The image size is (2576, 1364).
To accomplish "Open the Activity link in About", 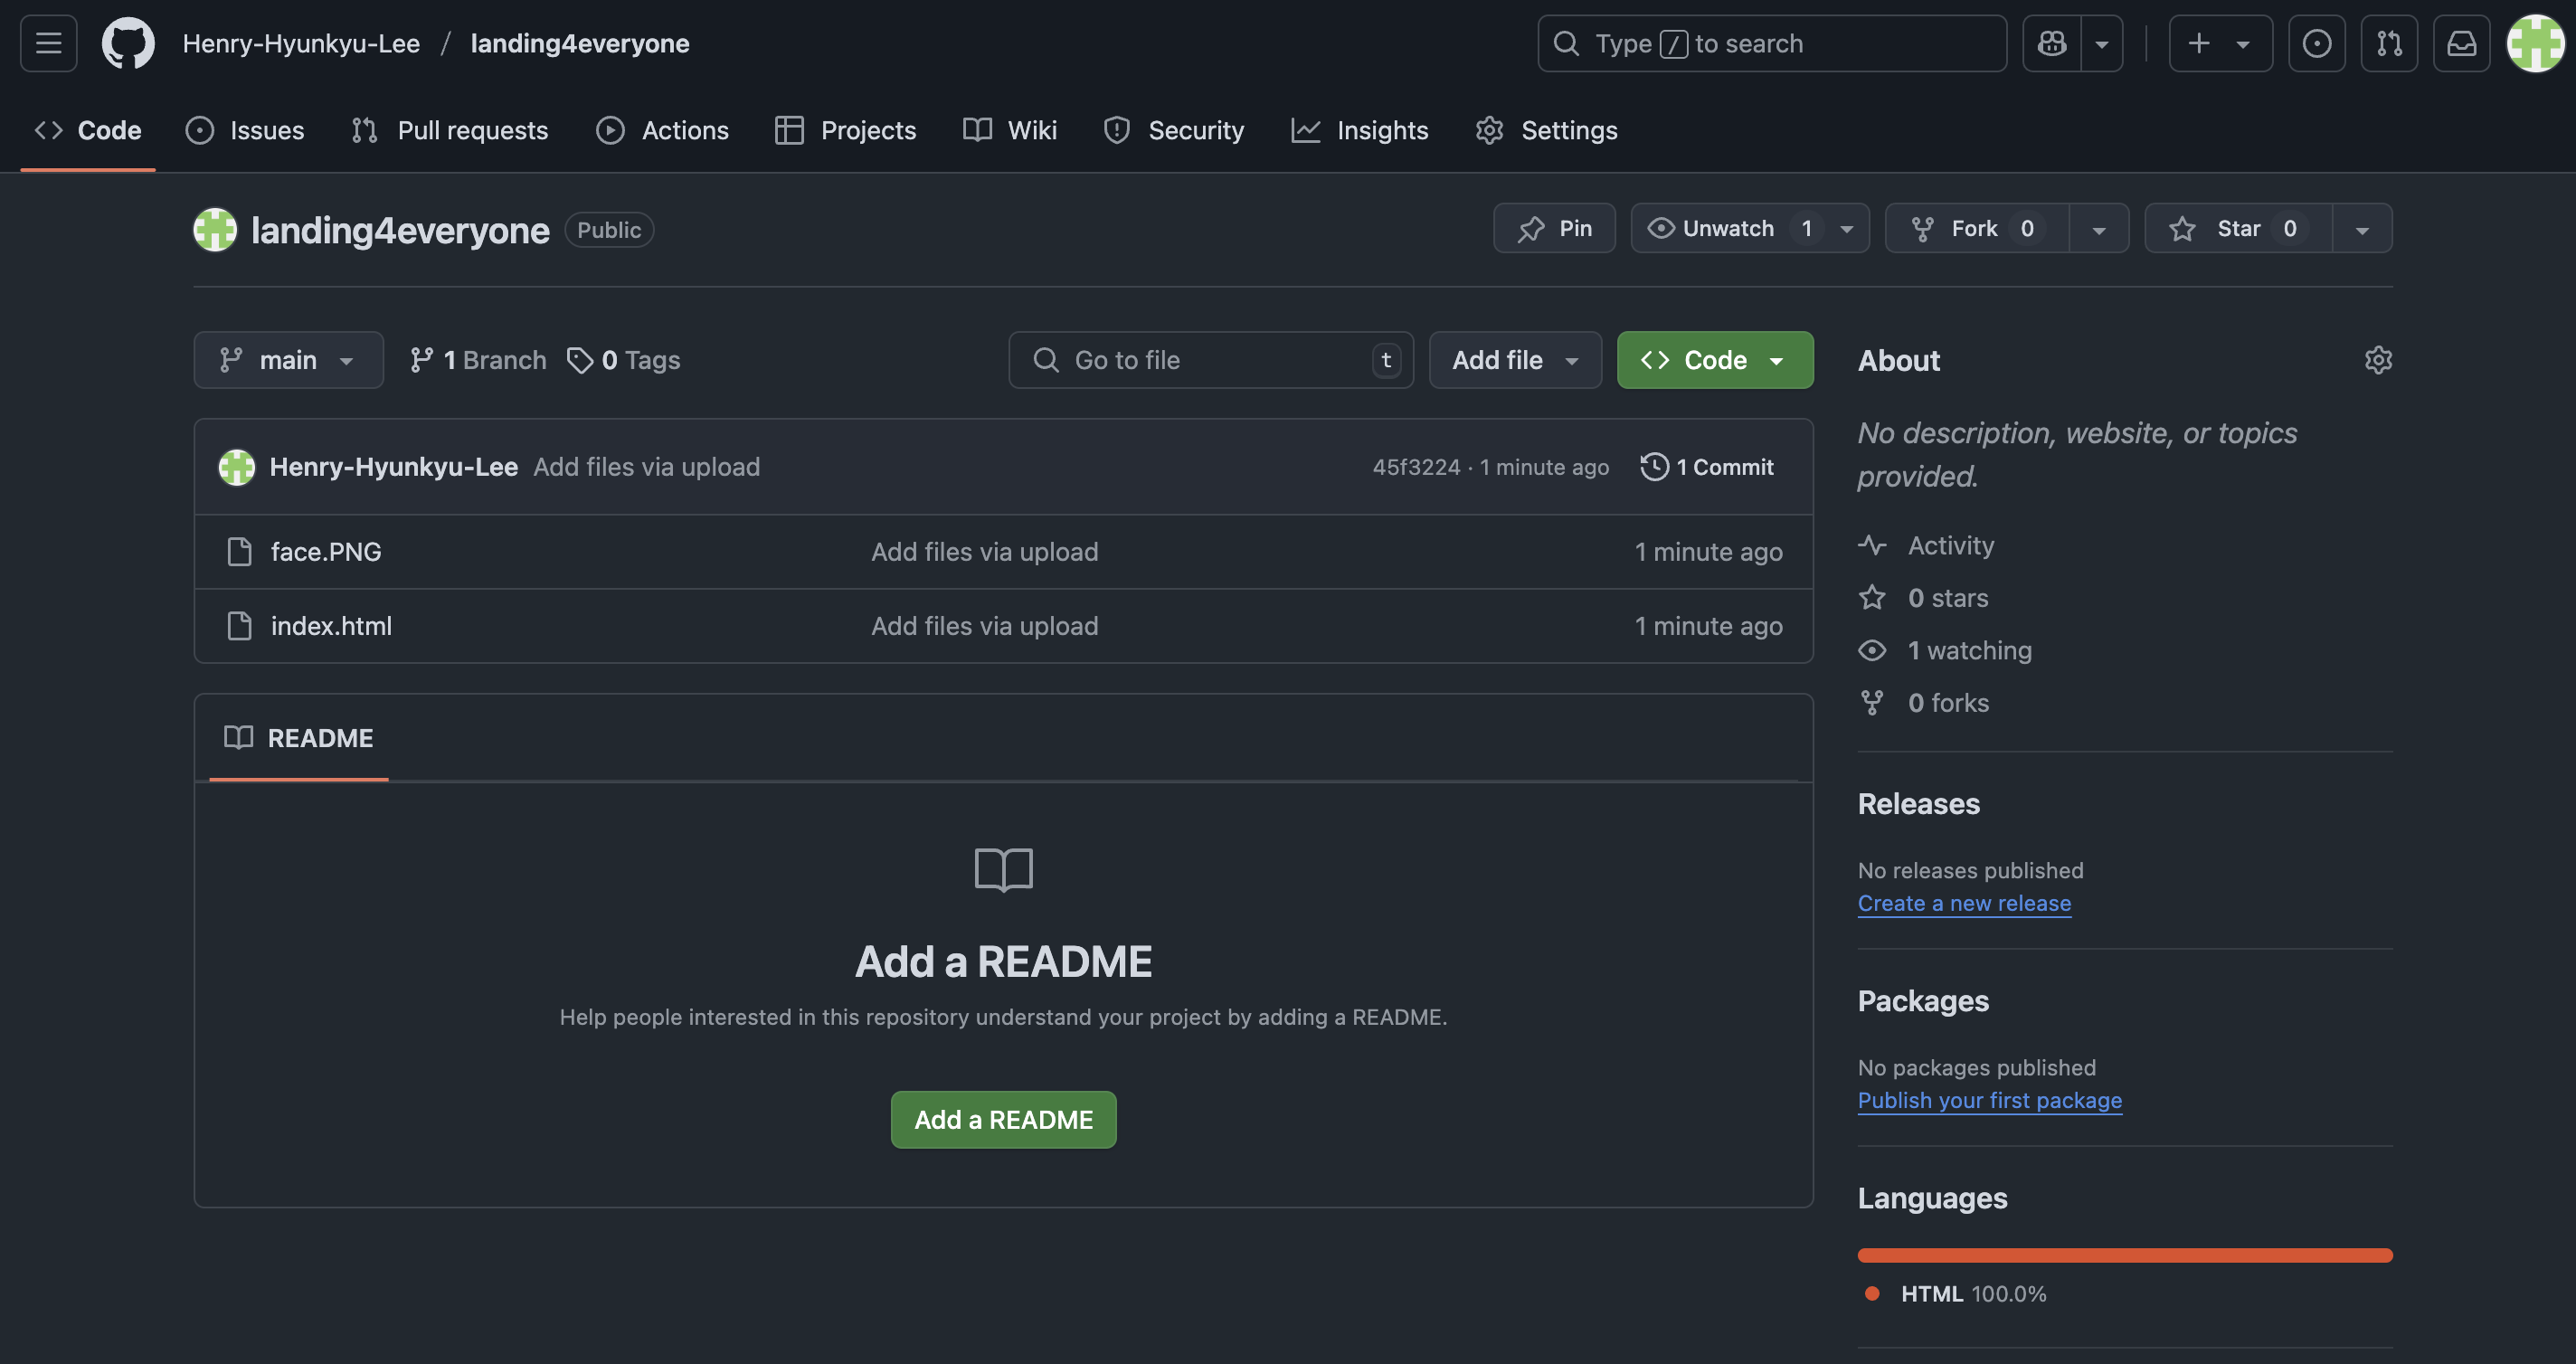I will point(1926,545).
